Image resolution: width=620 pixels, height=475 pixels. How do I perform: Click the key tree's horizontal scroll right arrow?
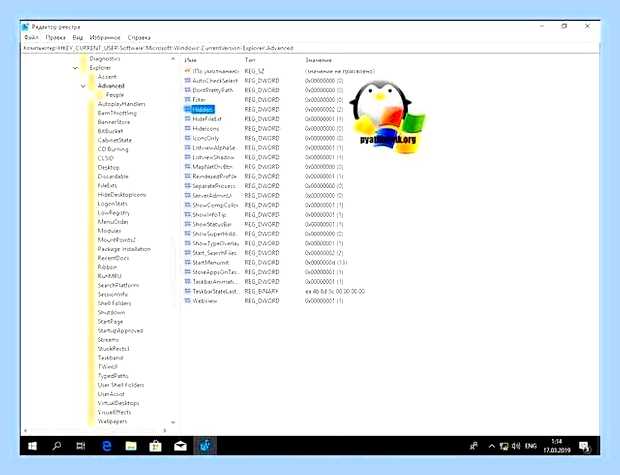(x=165, y=430)
